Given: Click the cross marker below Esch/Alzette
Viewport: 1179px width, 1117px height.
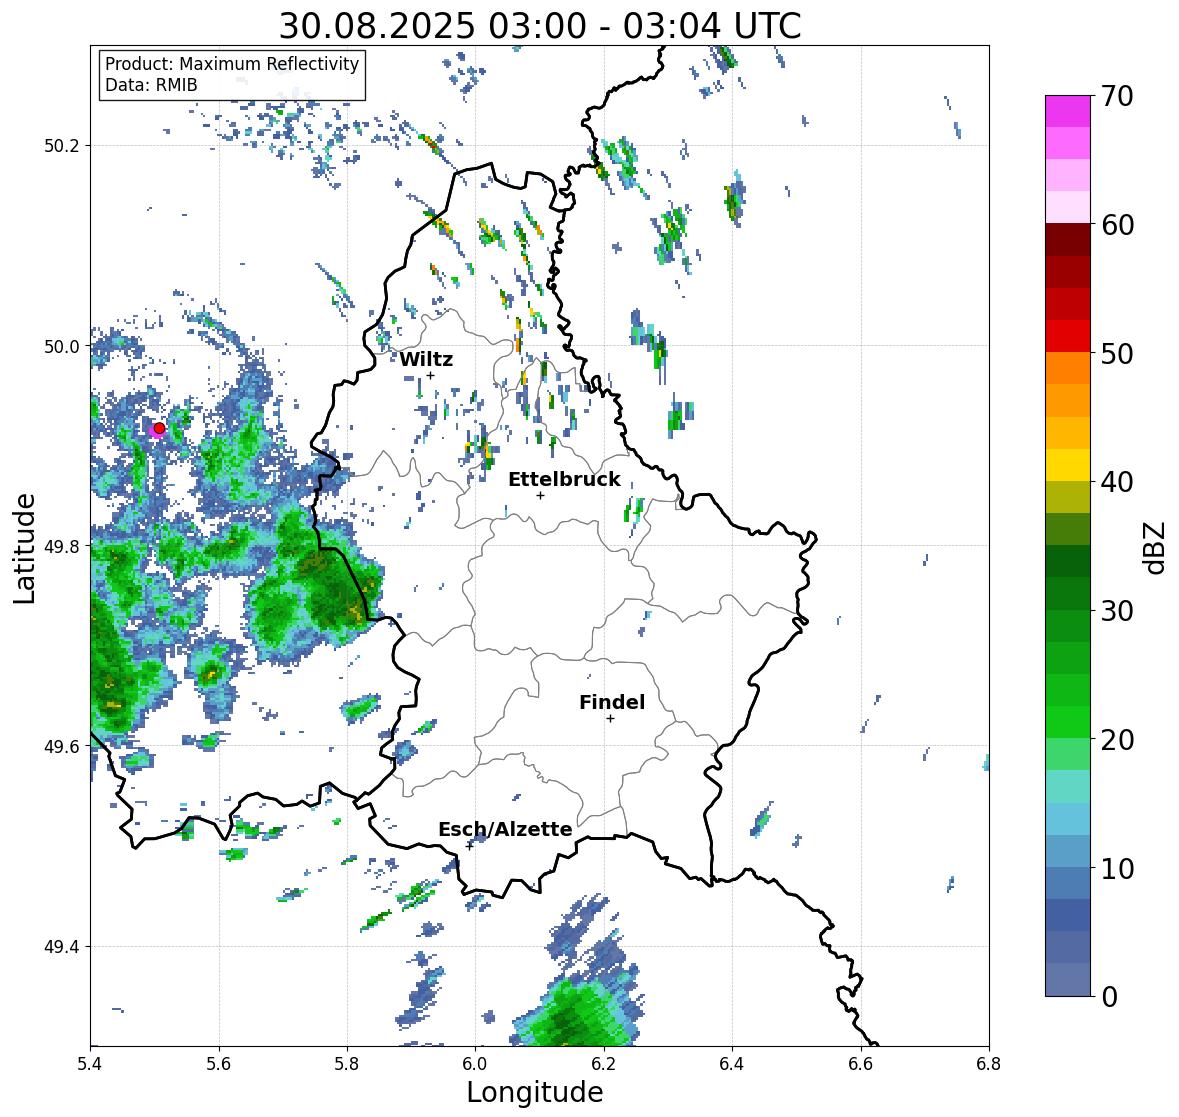Looking at the screenshot, I should pyautogui.click(x=470, y=846).
